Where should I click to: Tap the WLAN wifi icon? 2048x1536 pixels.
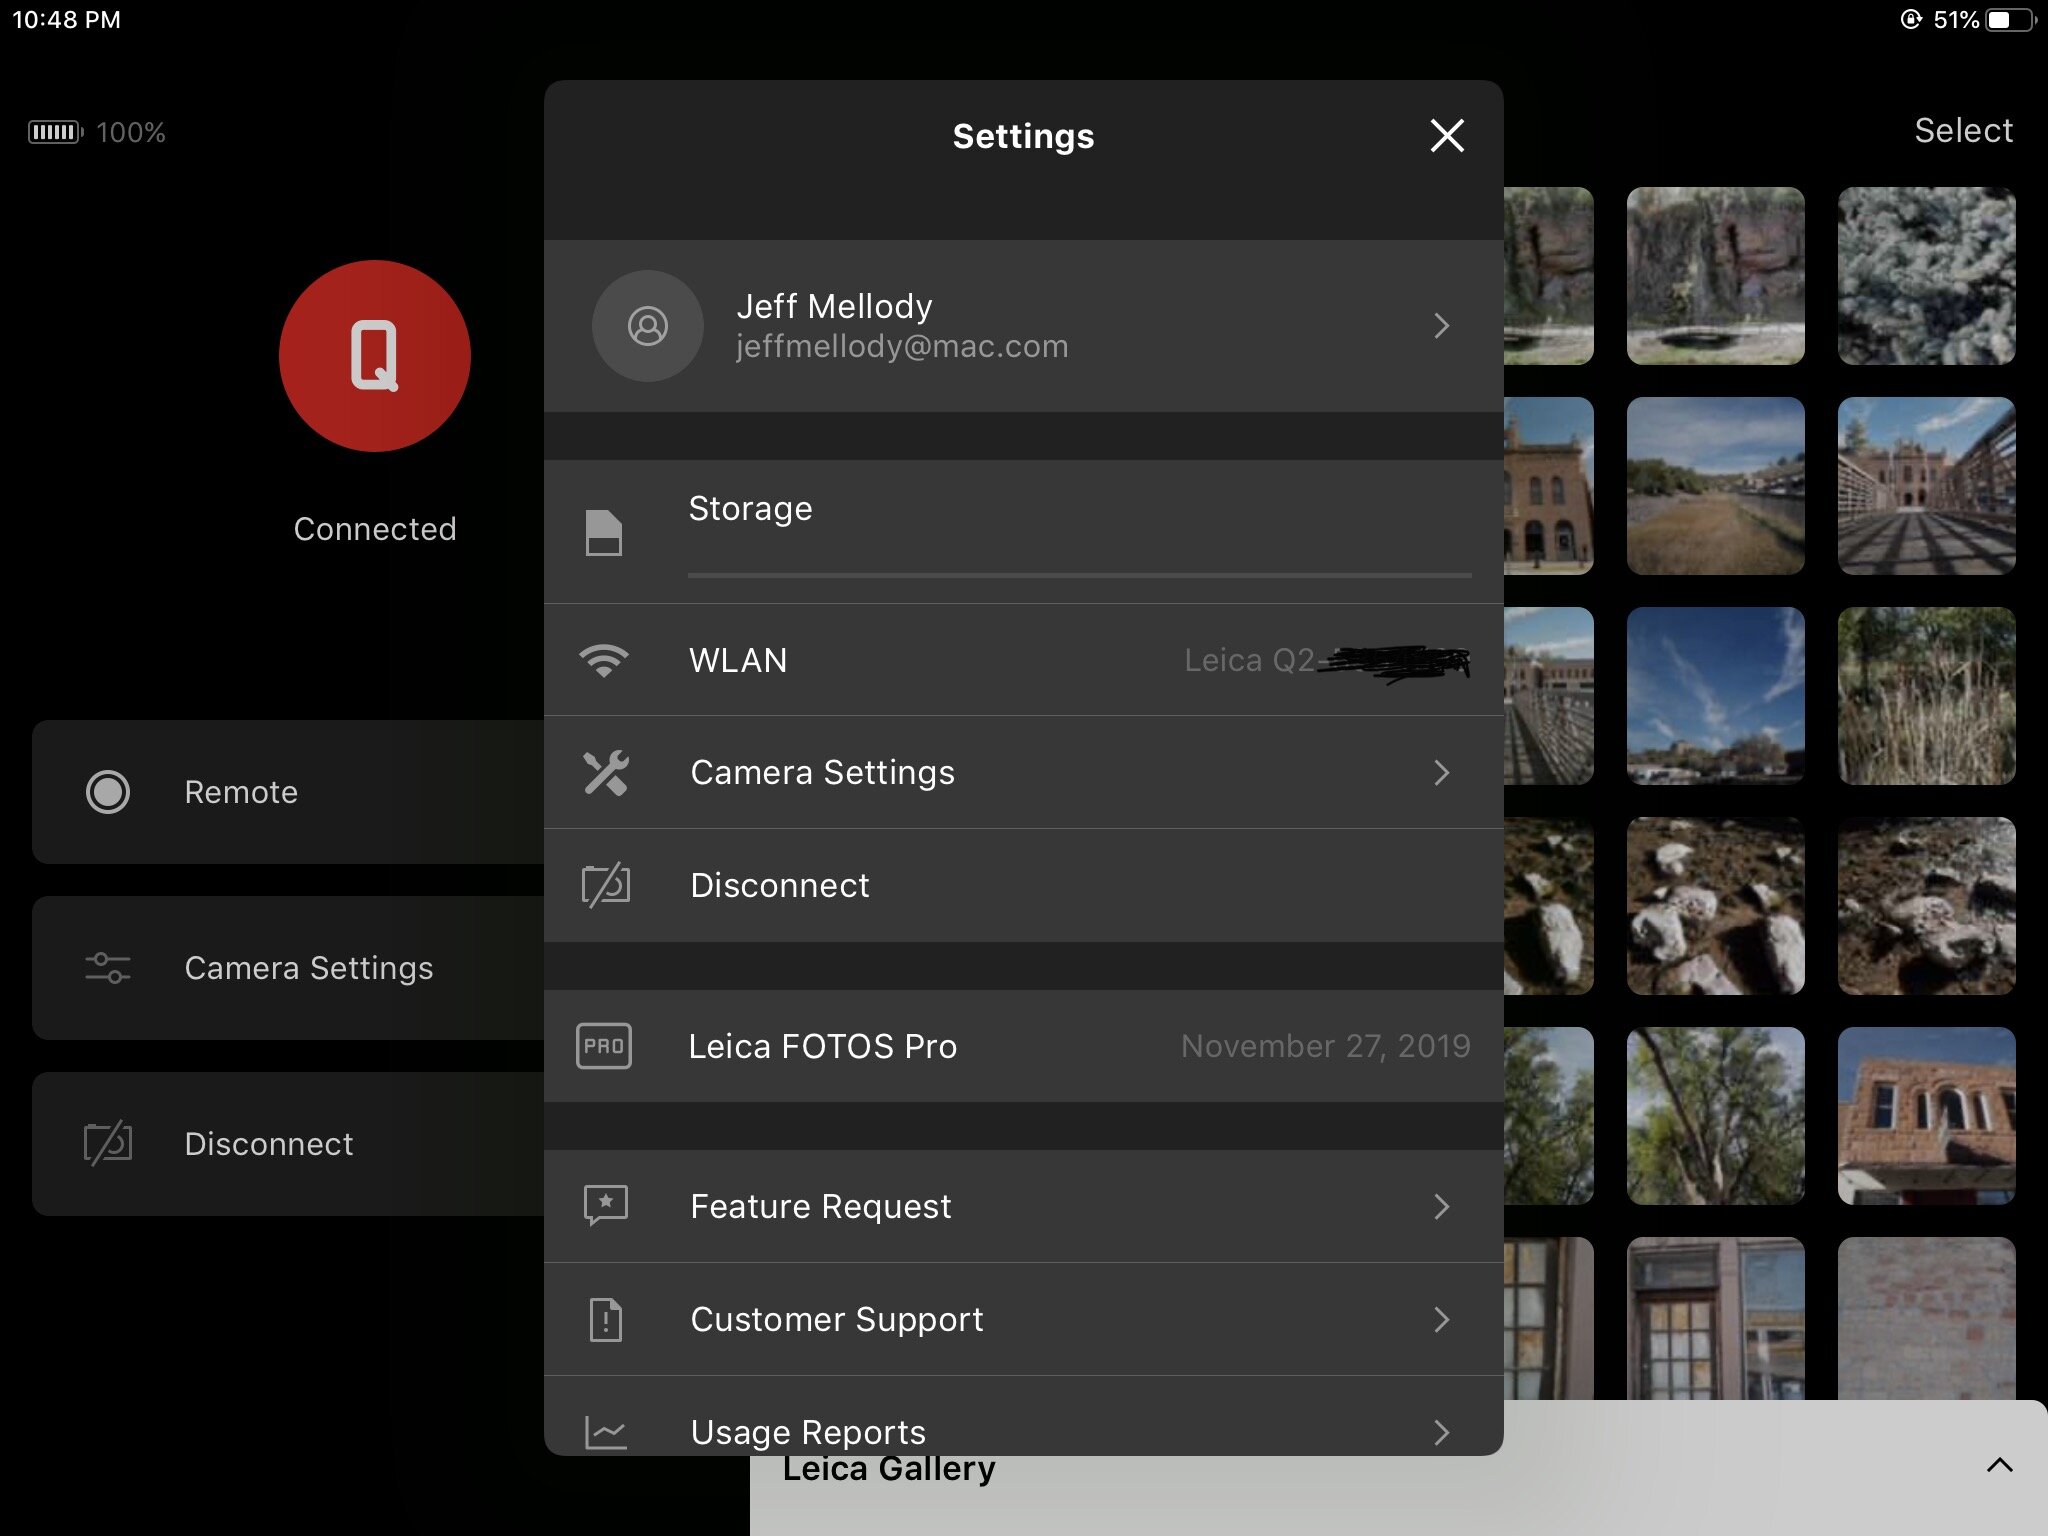point(604,660)
